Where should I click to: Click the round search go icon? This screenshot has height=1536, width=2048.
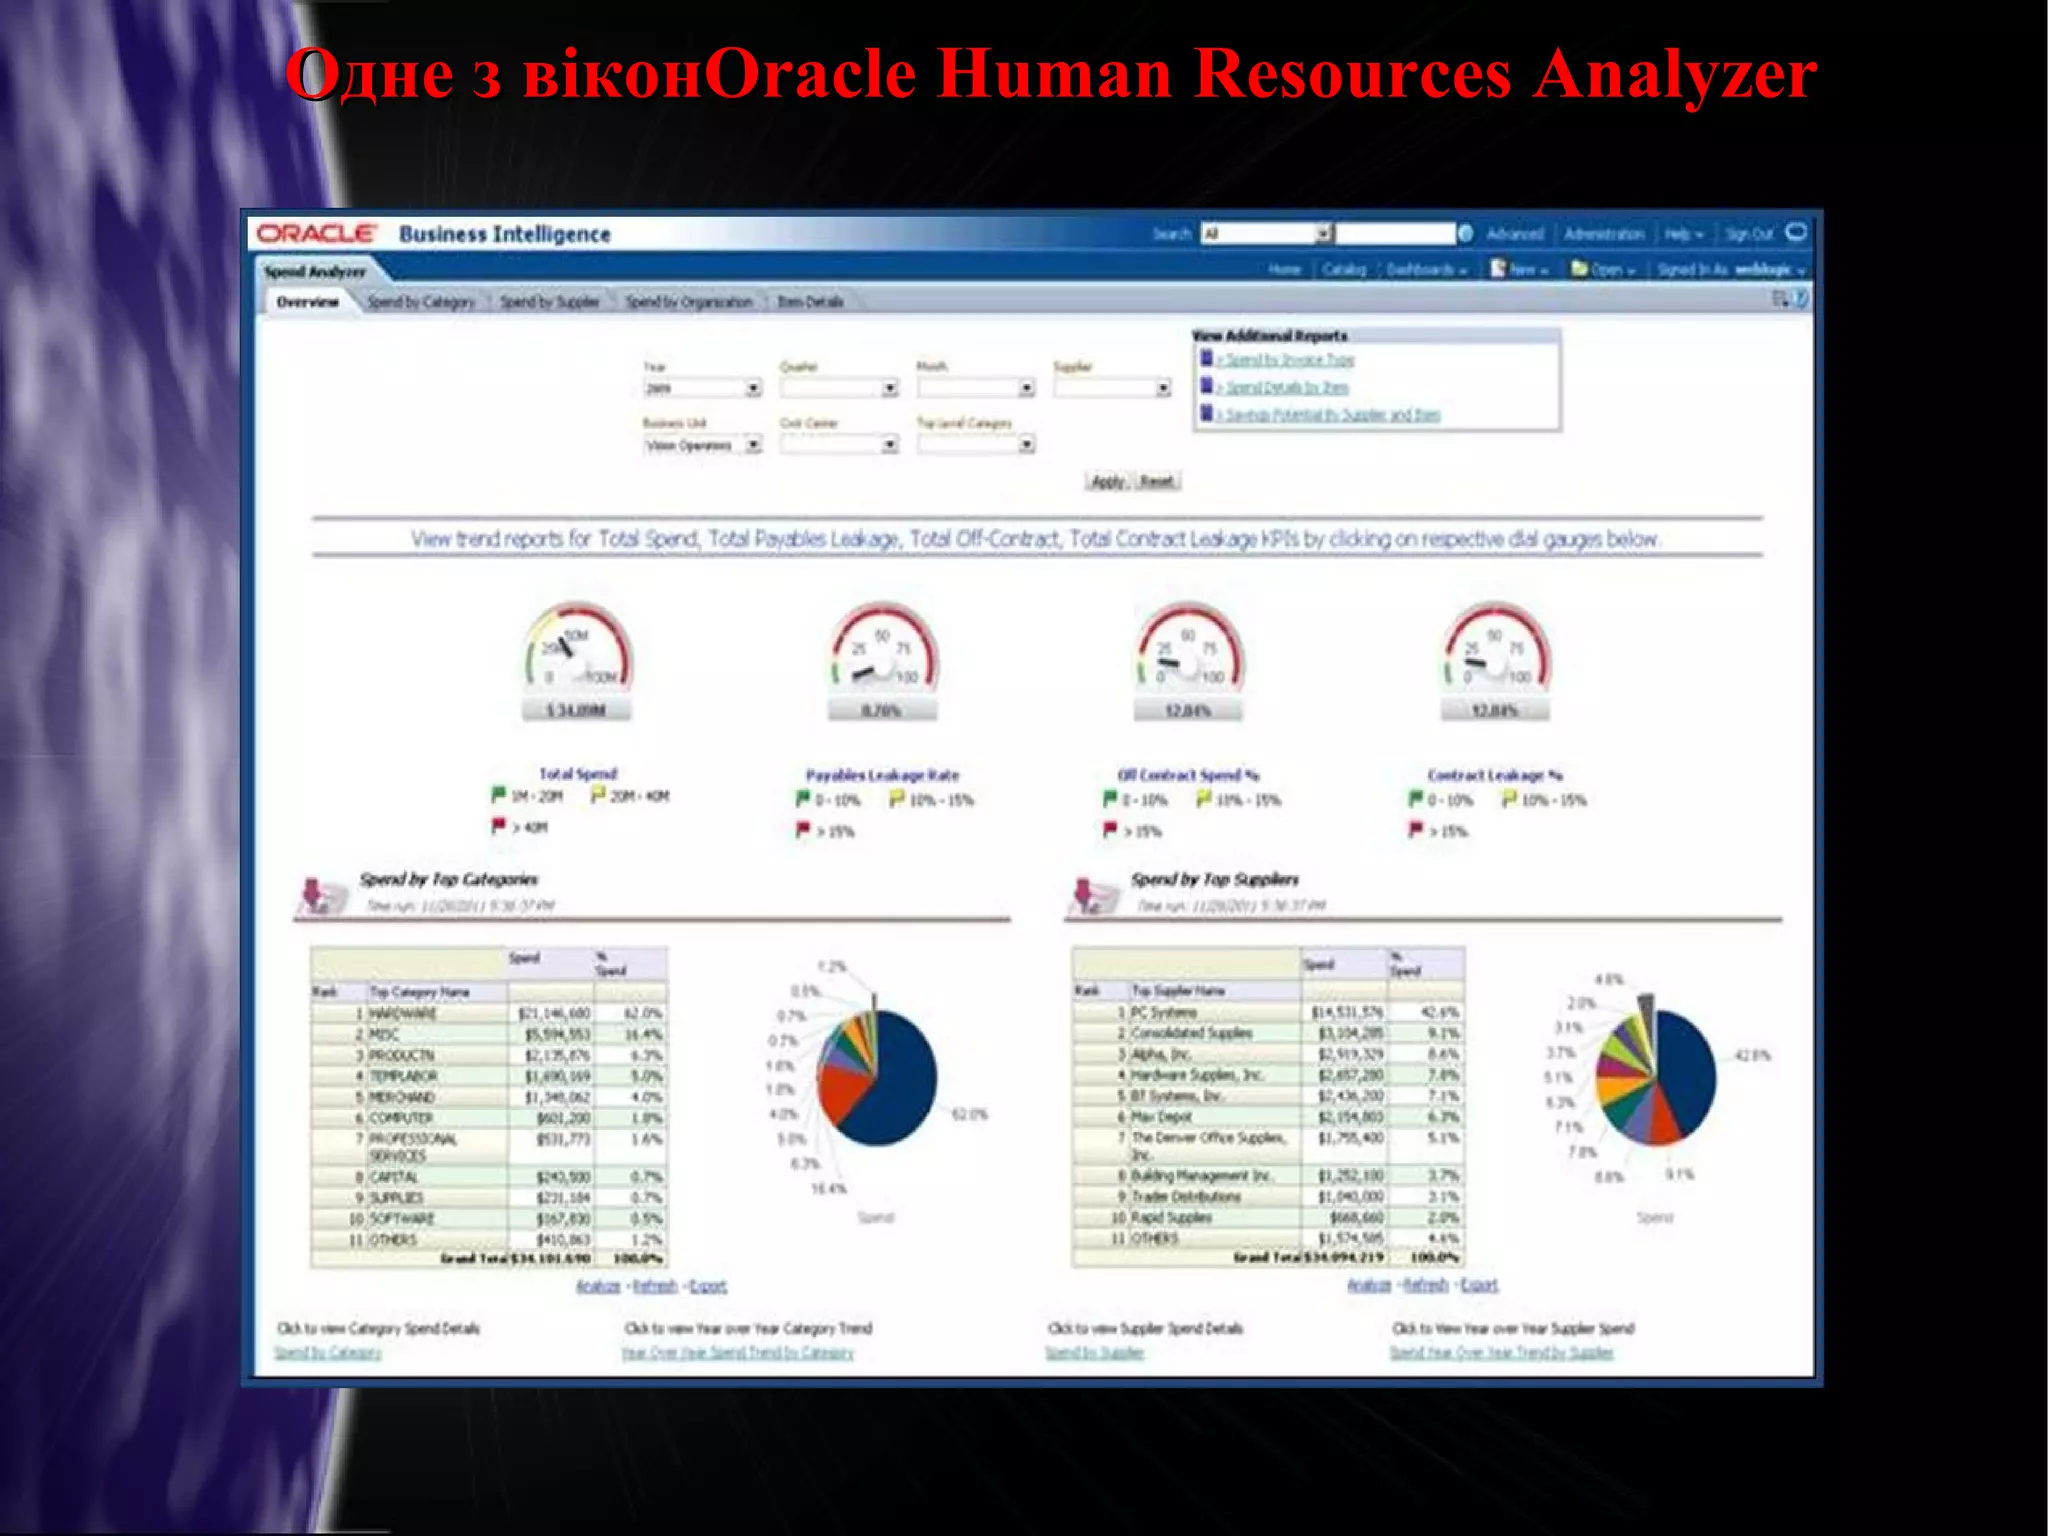coord(1466,233)
